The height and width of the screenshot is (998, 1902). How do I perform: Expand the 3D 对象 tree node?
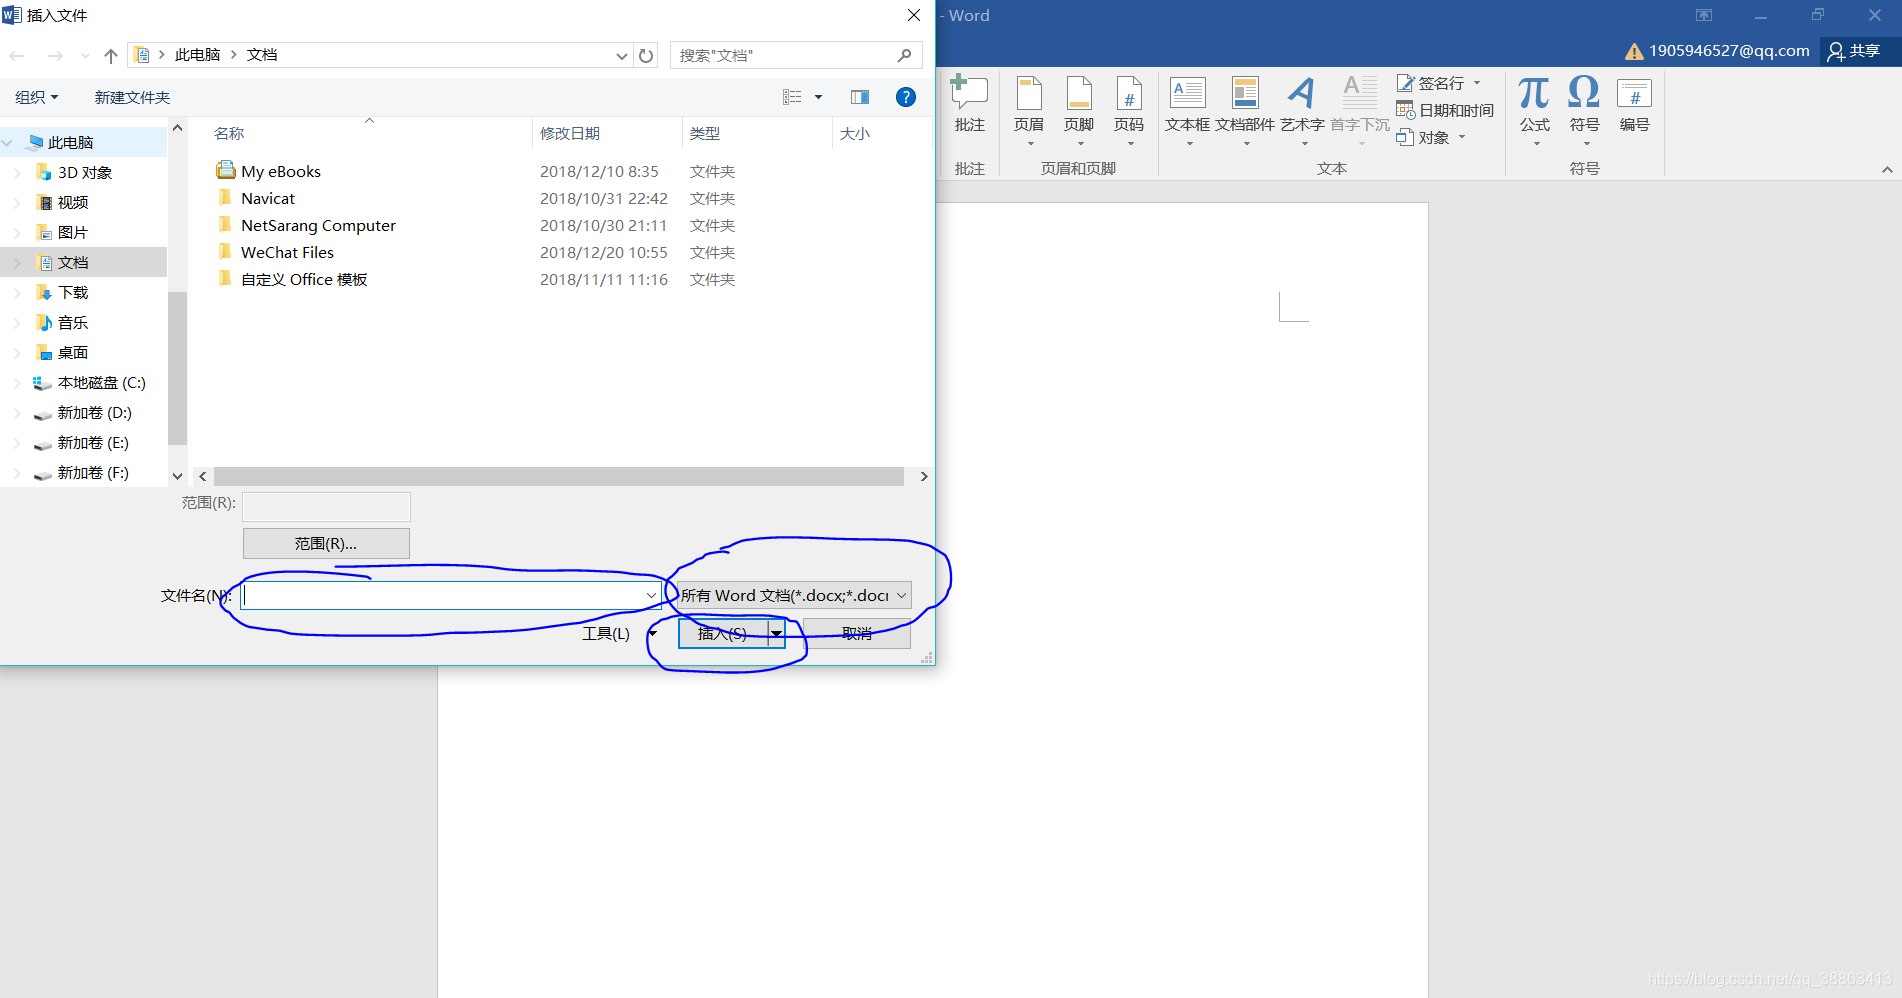coord(17,173)
